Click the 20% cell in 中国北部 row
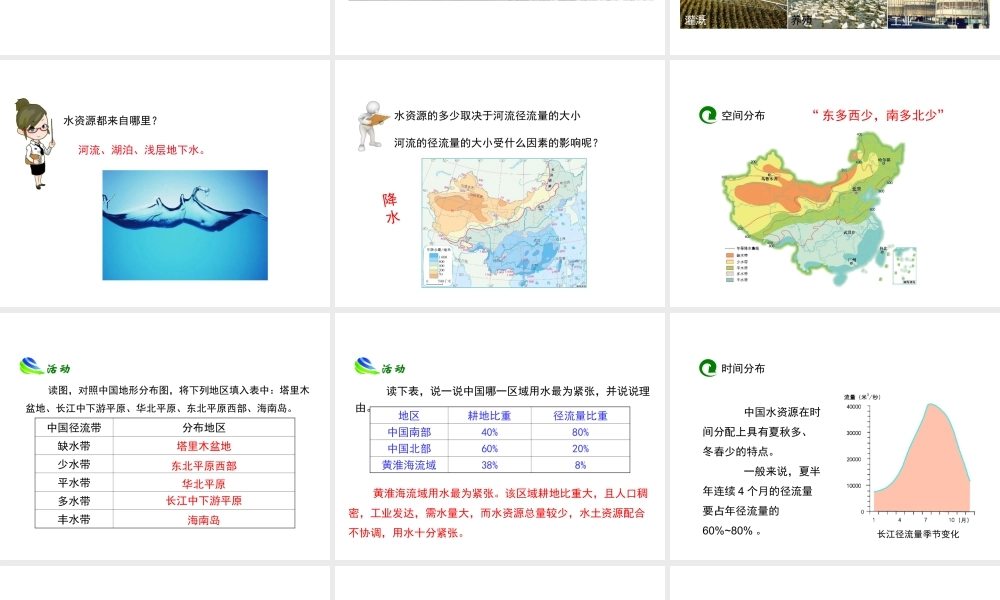The height and width of the screenshot is (600, 1000). pos(580,448)
